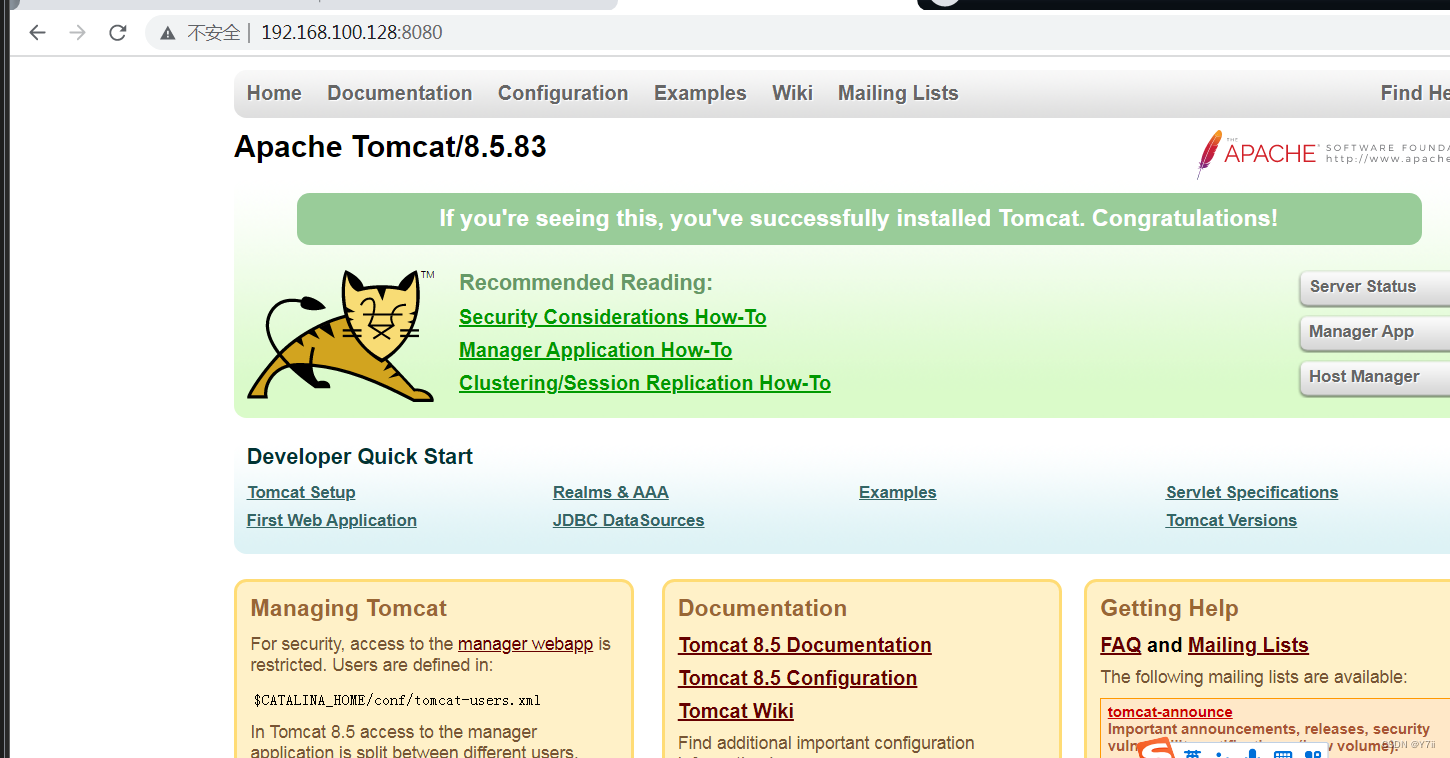This screenshot has width=1450, height=758.
Task: Open the manager webapp link
Action: [525, 644]
